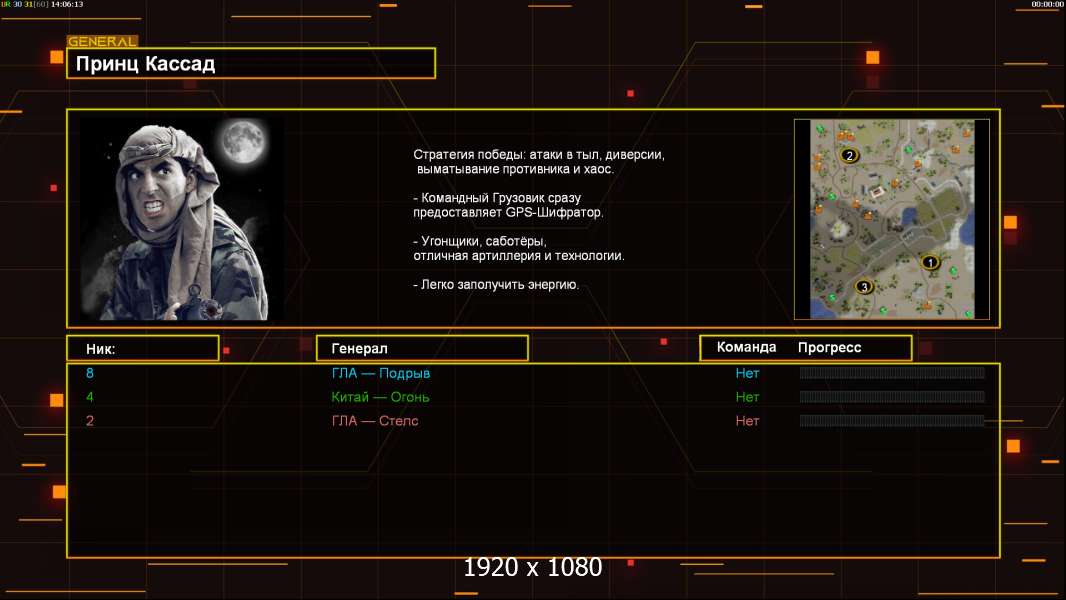This screenshot has width=1066, height=600.
Task: Click the Ник: column header
Action: (143, 349)
